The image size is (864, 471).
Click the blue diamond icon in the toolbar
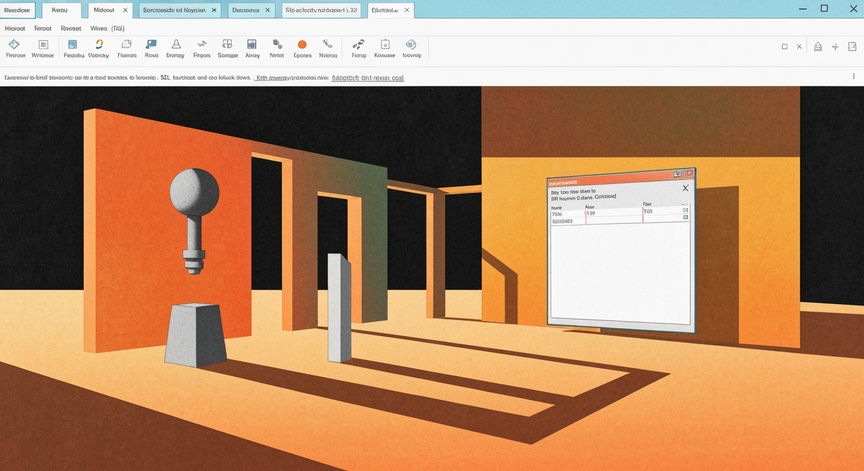(14, 45)
